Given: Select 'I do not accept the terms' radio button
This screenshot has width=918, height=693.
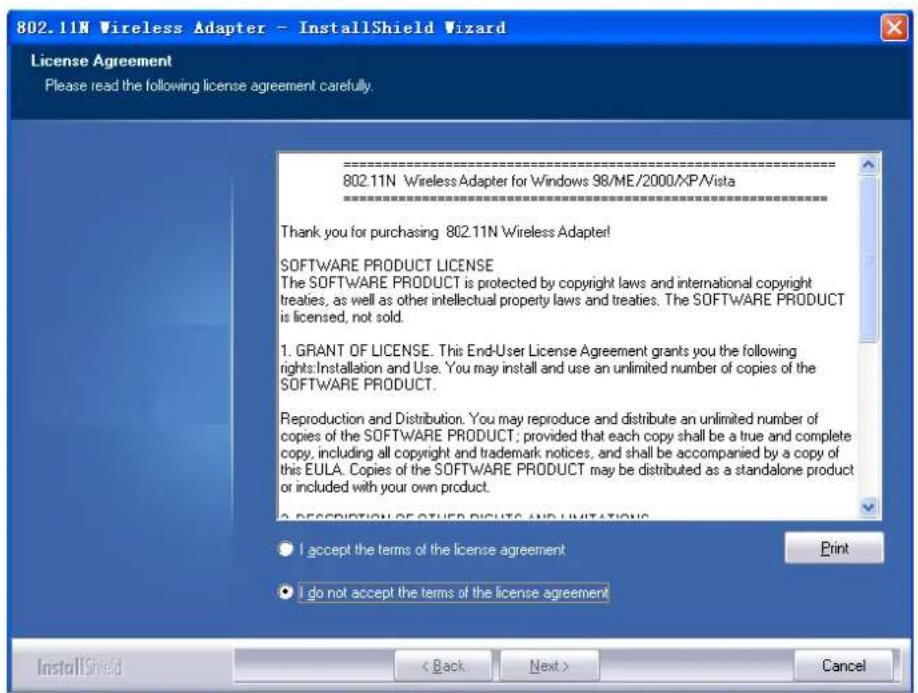Looking at the screenshot, I should [x=285, y=592].
